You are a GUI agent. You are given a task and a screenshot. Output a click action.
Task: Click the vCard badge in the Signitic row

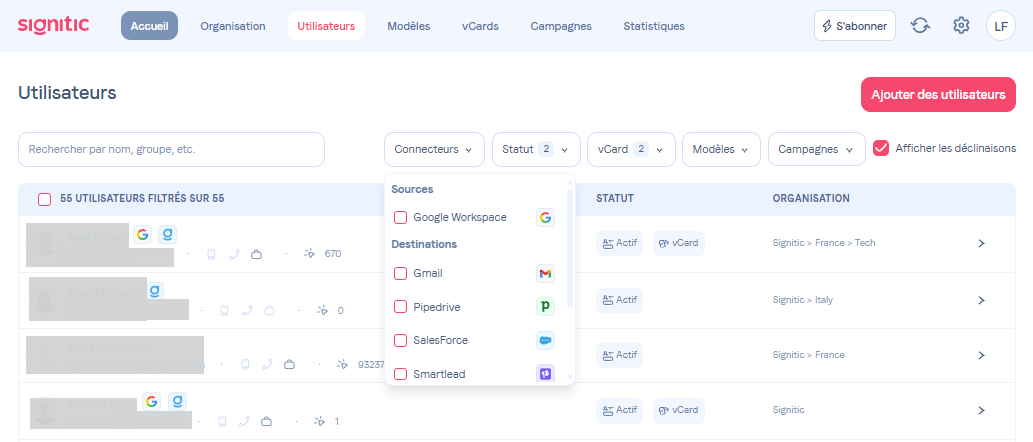679,410
